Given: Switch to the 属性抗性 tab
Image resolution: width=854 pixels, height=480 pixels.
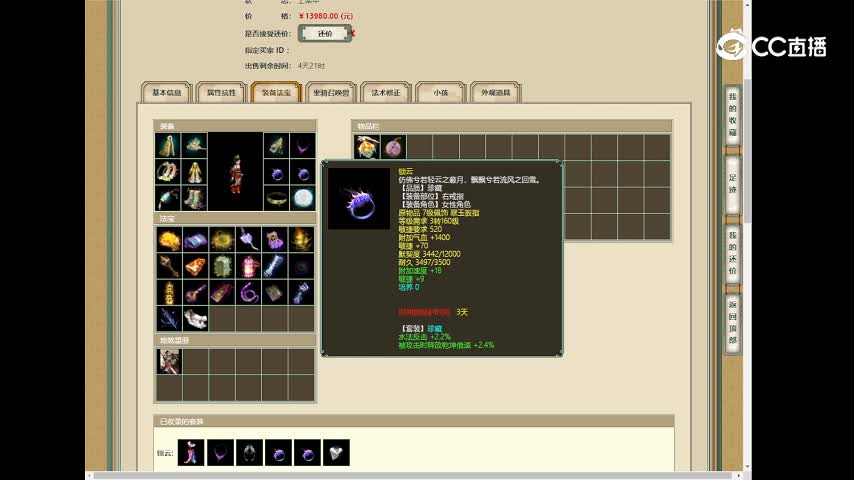Looking at the screenshot, I should (221, 93).
